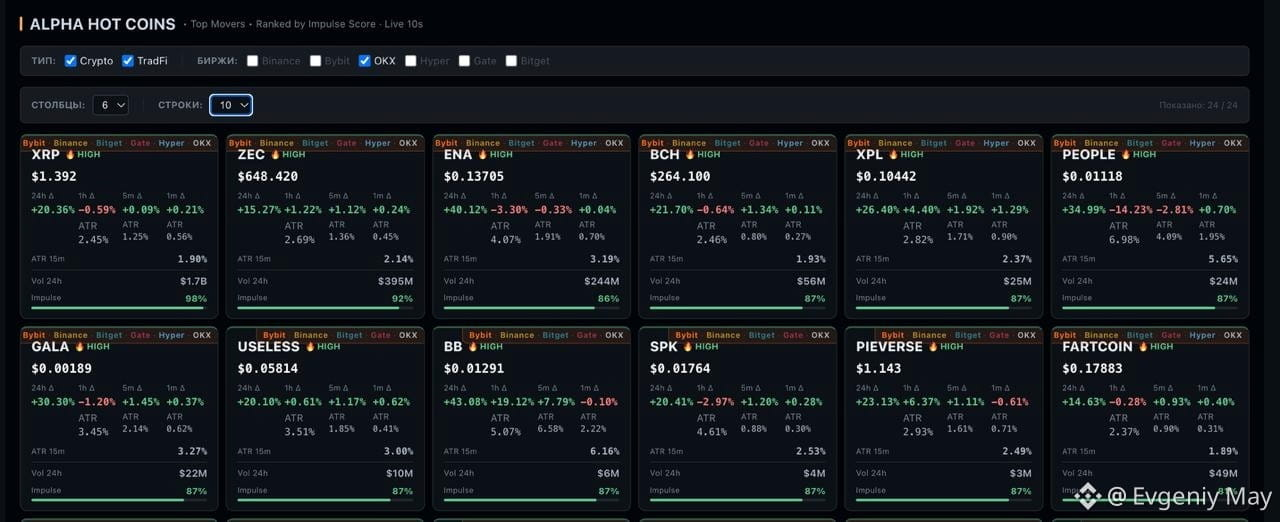Click the HIGH label on BCH card

pos(709,155)
